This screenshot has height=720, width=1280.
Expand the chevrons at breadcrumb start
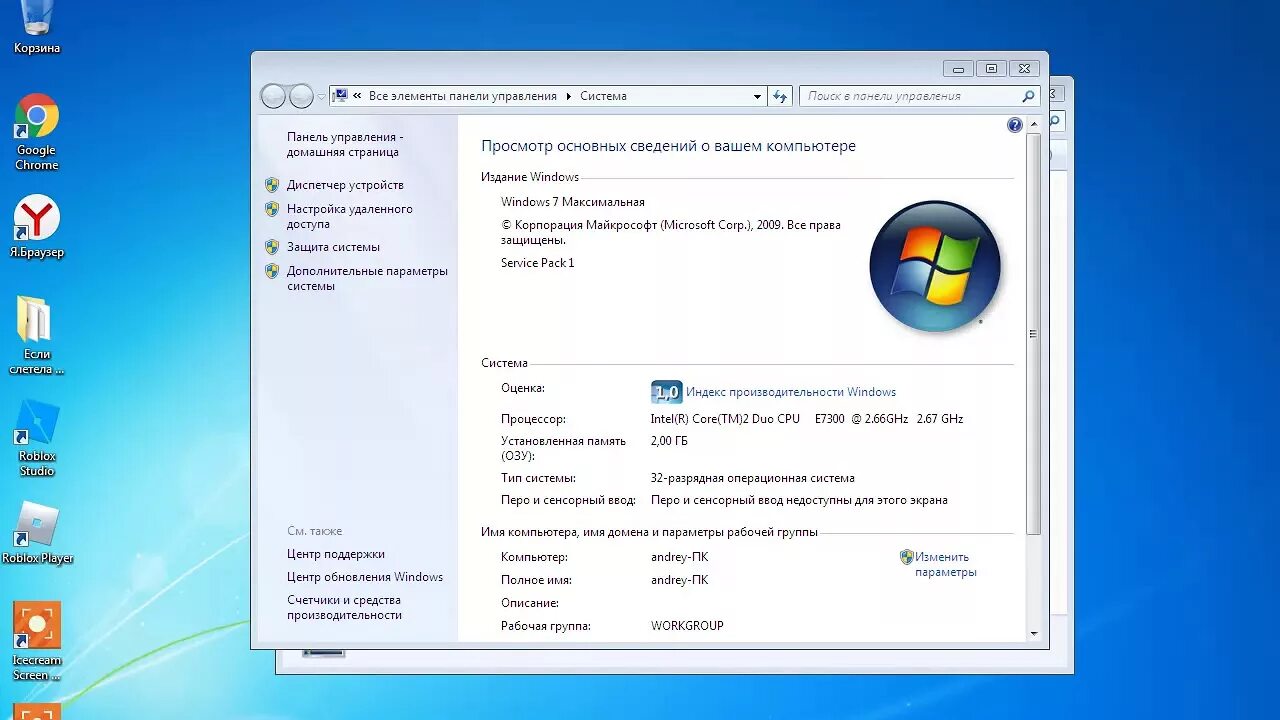[x=358, y=96]
